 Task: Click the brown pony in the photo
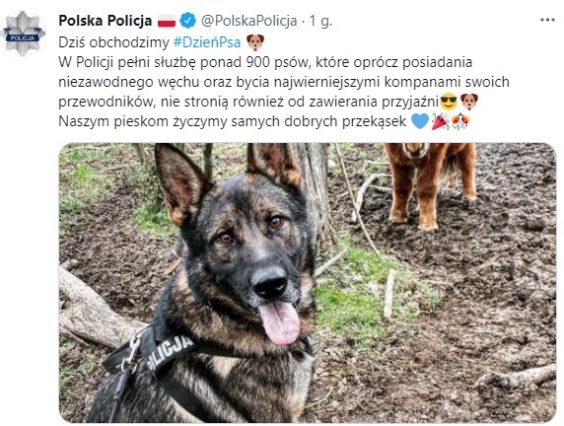click(431, 184)
